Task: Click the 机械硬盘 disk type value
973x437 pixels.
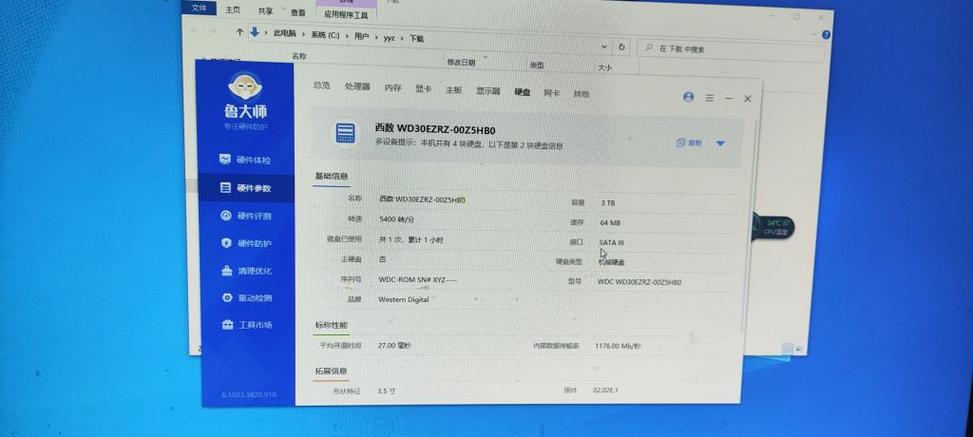Action: point(612,262)
